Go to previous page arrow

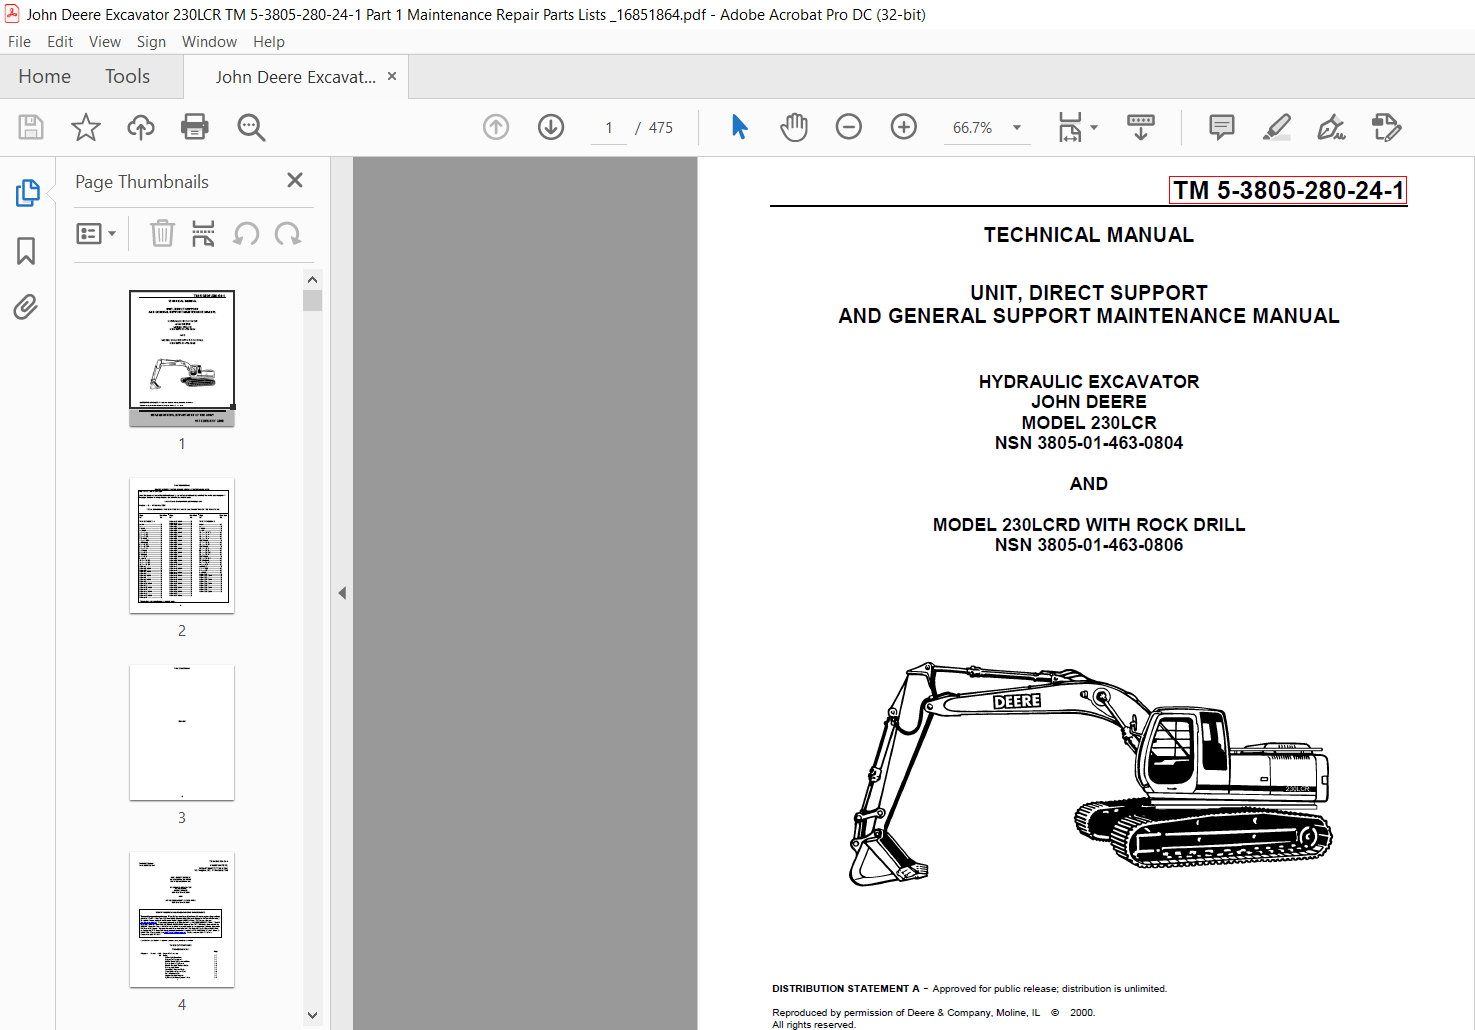(x=496, y=127)
